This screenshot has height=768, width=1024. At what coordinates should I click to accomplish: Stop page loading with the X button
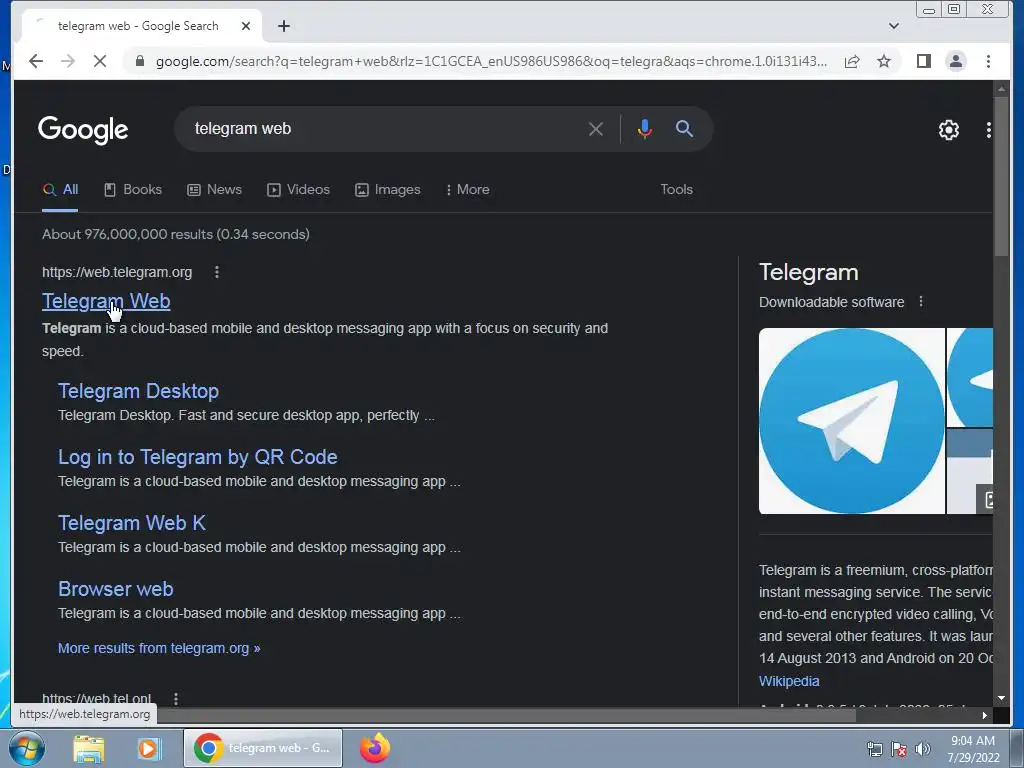pos(100,61)
